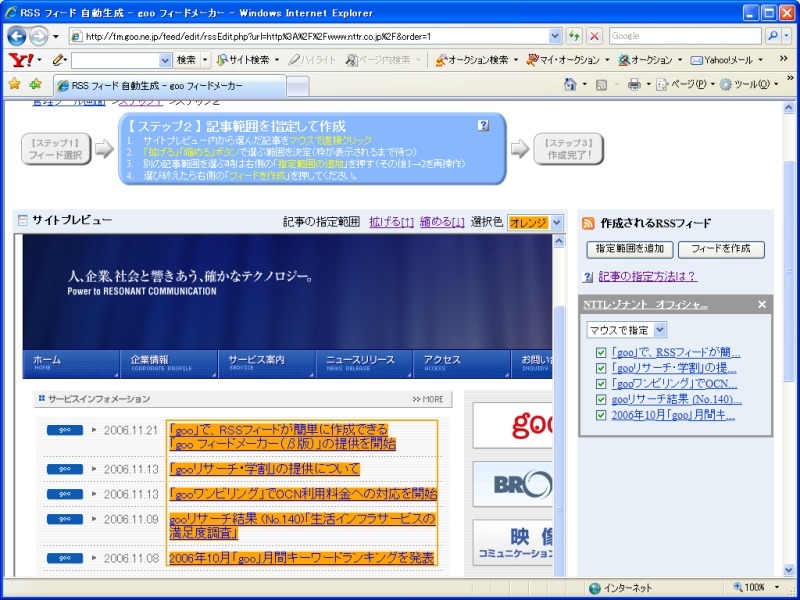Click the Google search magnifier icon
800x600 pixels.
point(773,36)
